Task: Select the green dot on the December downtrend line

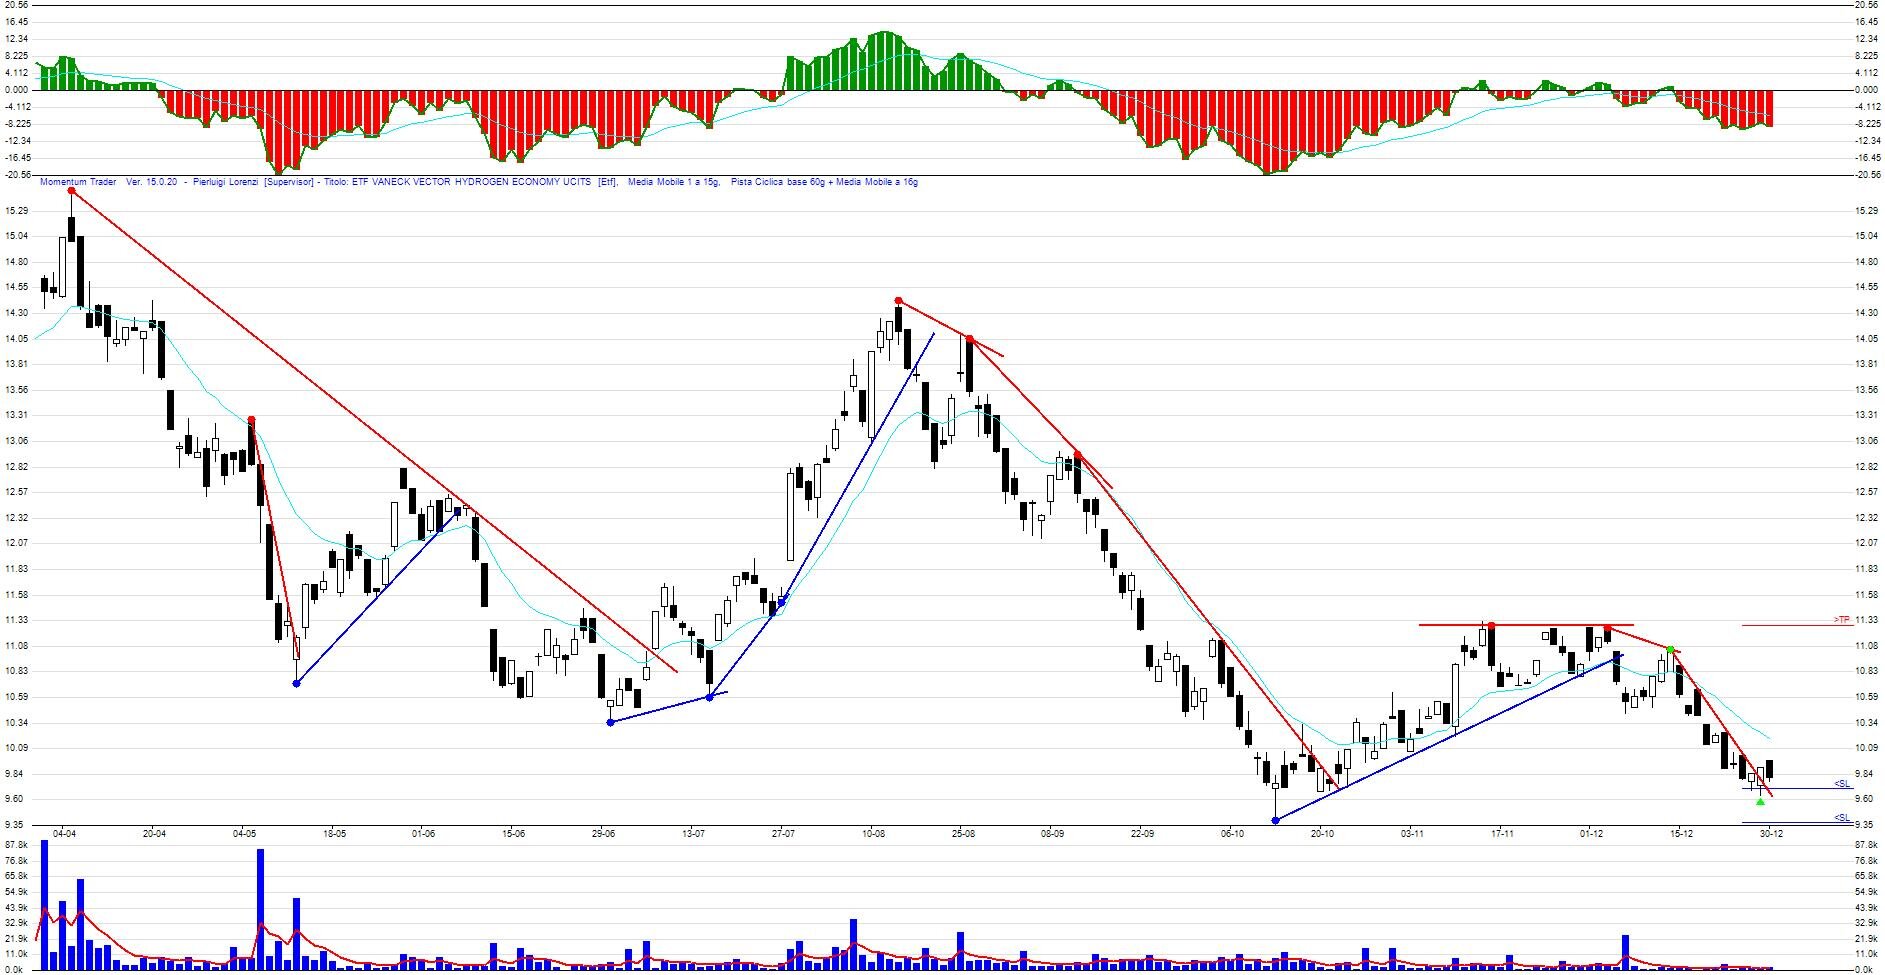Action: pos(1671,650)
